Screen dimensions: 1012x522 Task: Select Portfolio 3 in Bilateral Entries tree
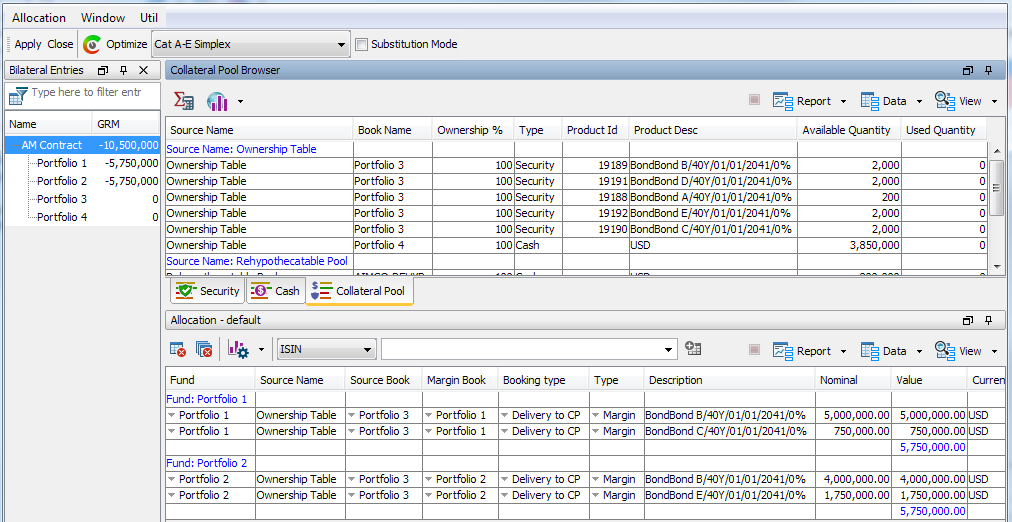(62, 199)
